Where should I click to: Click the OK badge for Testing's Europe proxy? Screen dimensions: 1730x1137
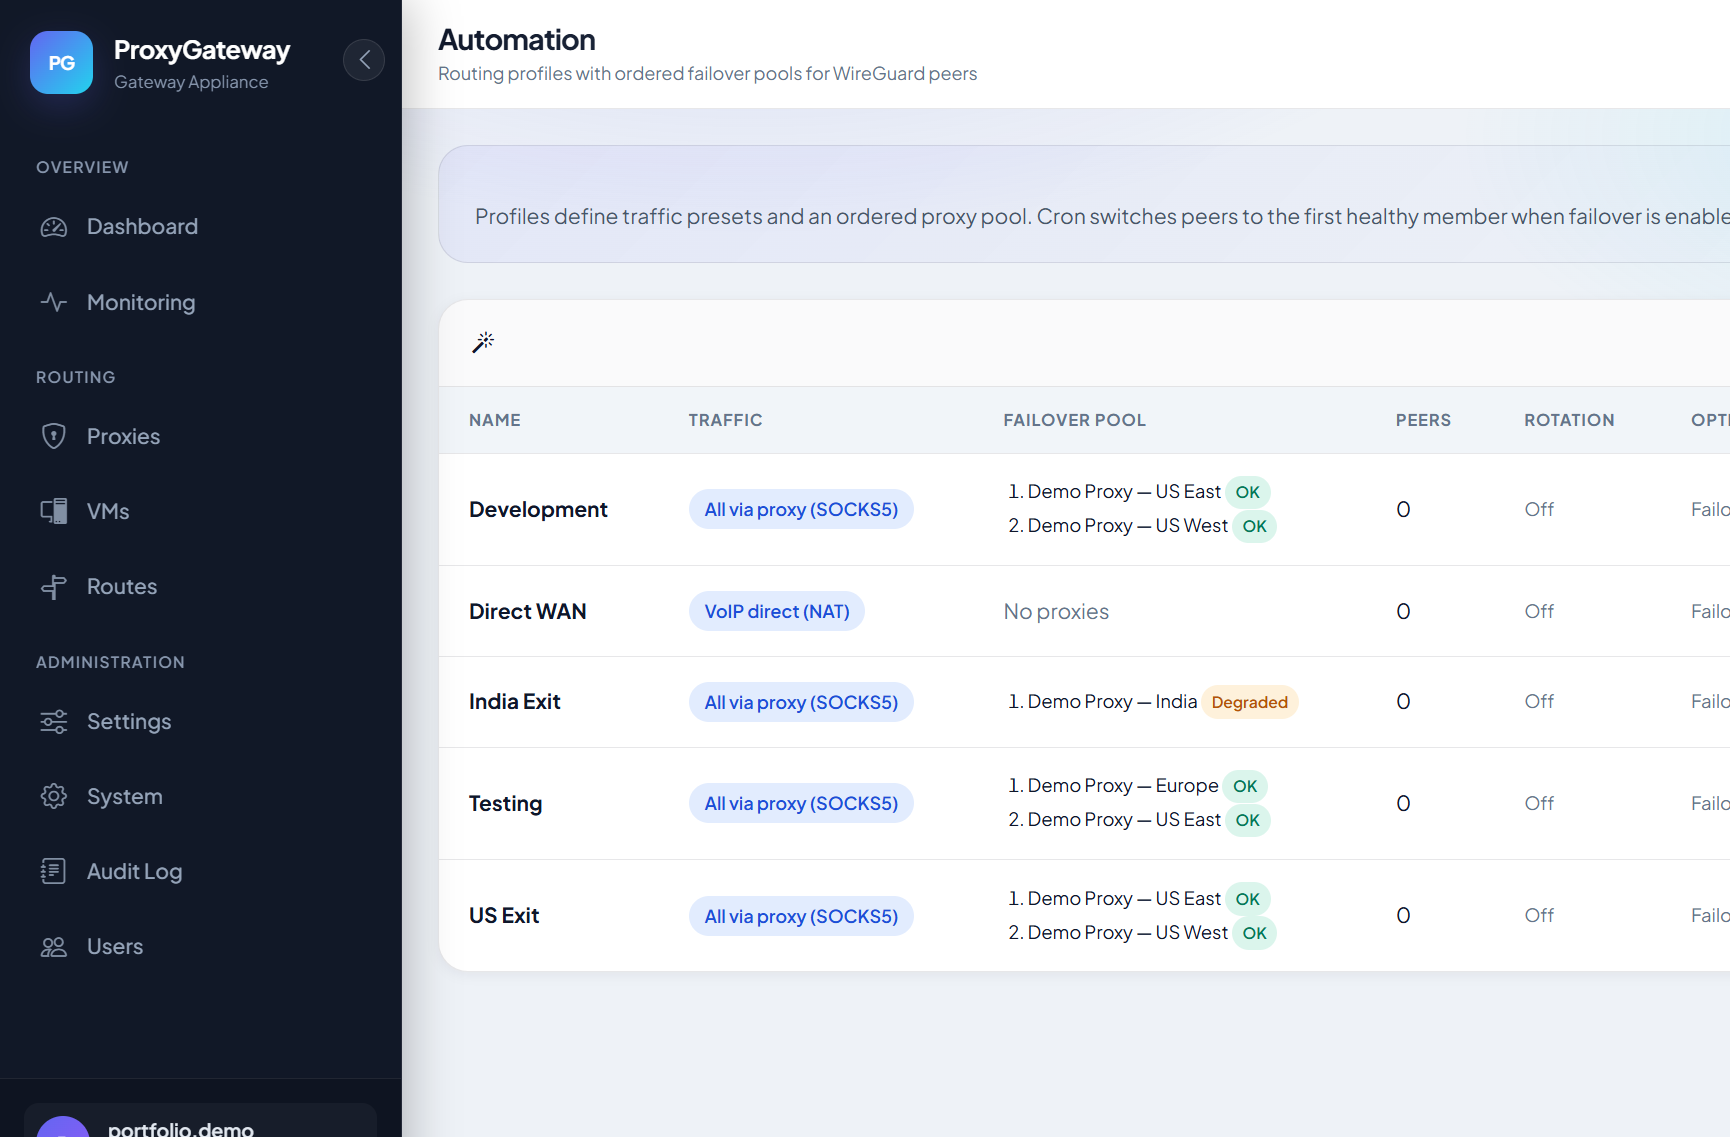(x=1245, y=786)
